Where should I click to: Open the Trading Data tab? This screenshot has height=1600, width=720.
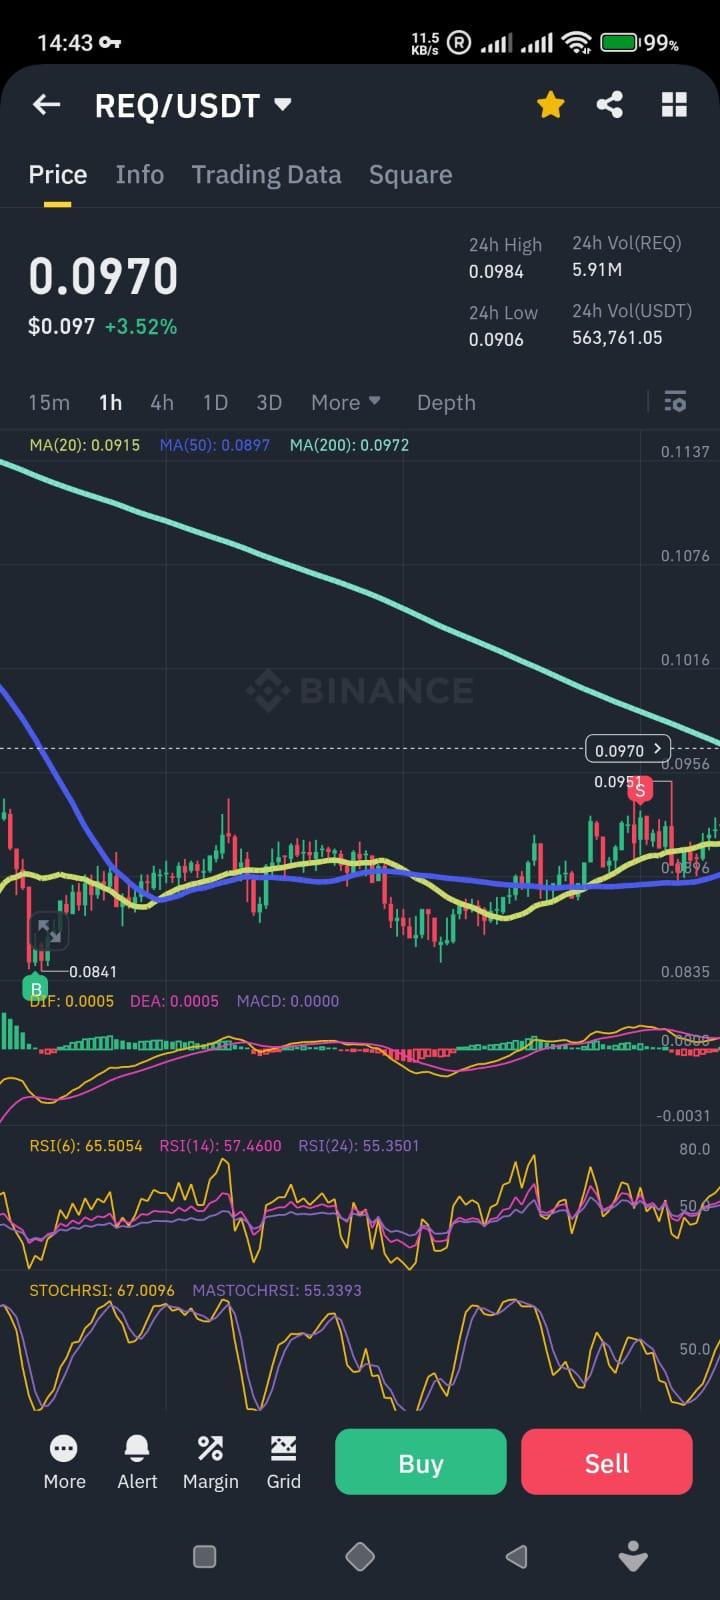(x=266, y=175)
